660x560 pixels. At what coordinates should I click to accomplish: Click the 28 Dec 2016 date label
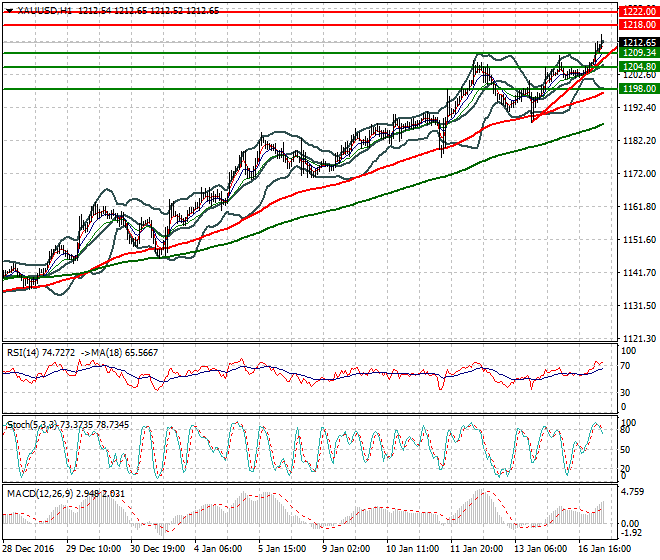click(x=28, y=549)
